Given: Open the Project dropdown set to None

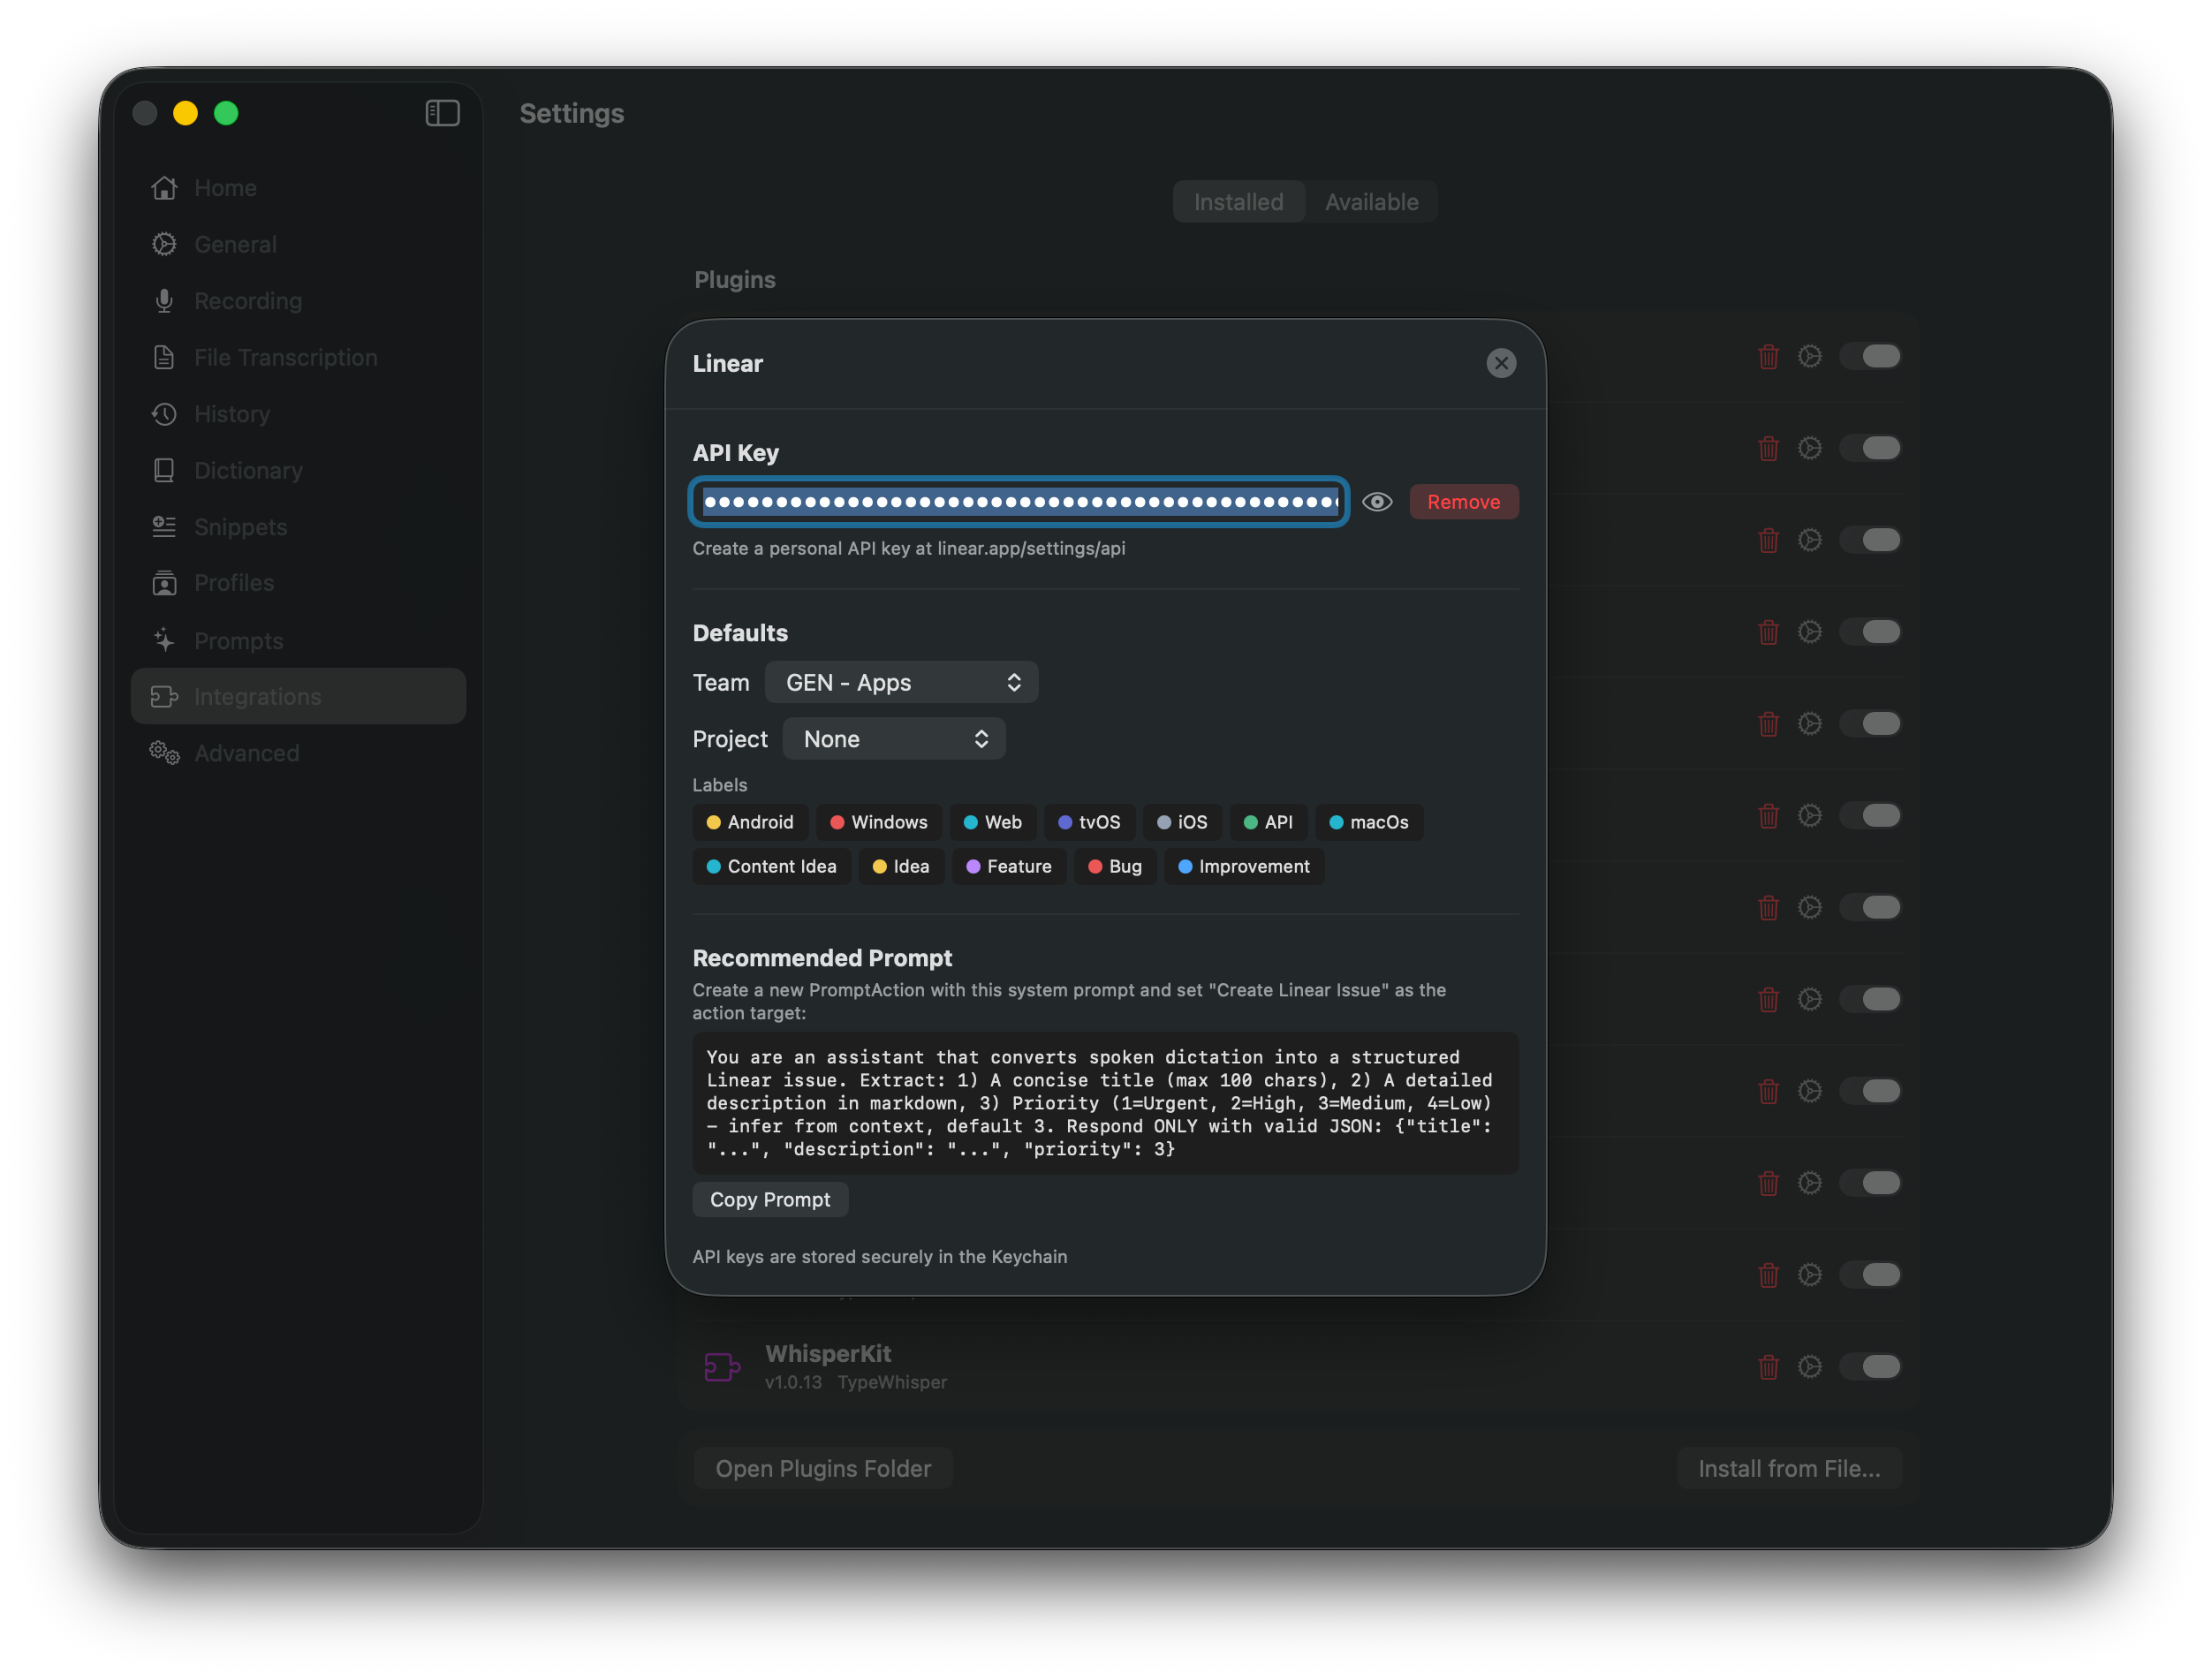Looking at the screenshot, I should [893, 739].
